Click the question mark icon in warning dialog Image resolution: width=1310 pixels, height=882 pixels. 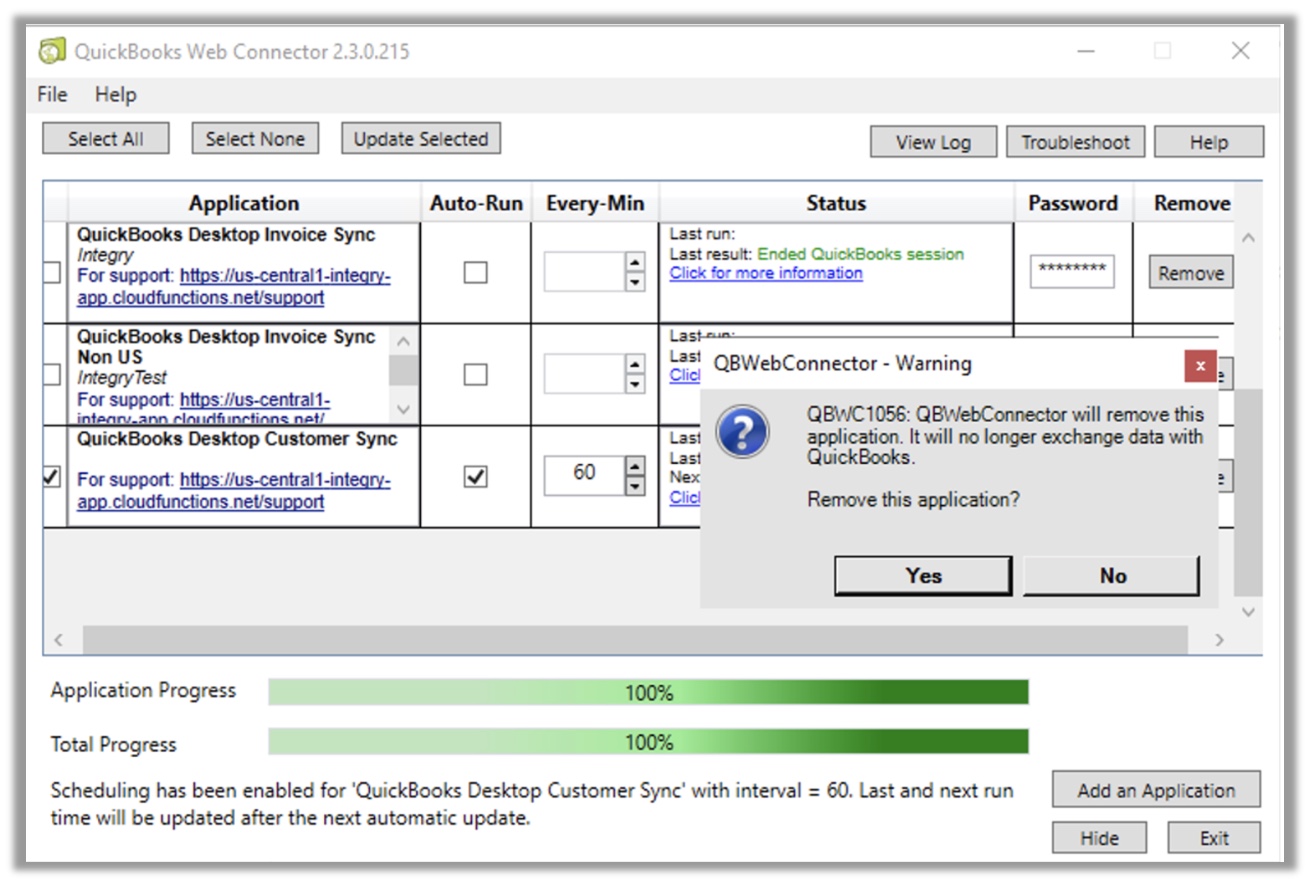(743, 432)
